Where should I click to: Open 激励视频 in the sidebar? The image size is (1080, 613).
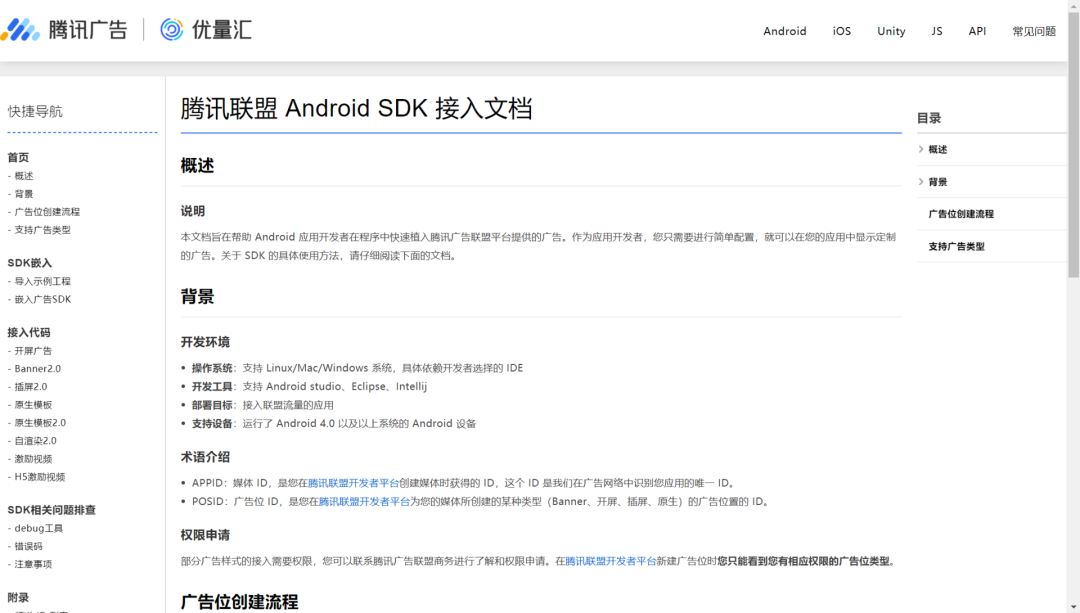33,459
